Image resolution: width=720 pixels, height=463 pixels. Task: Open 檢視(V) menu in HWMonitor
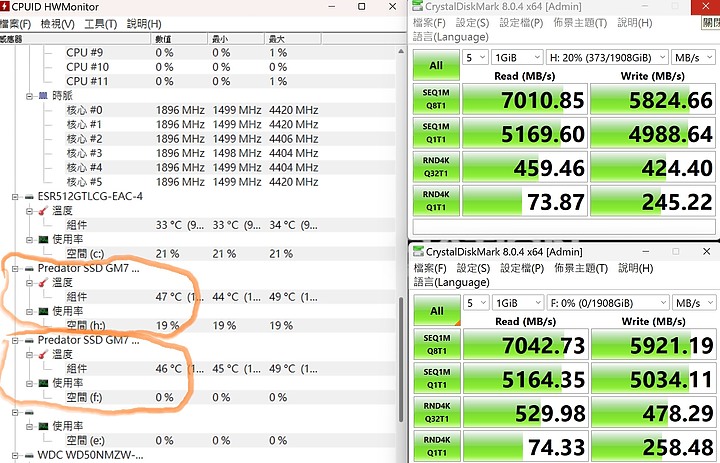57,24
